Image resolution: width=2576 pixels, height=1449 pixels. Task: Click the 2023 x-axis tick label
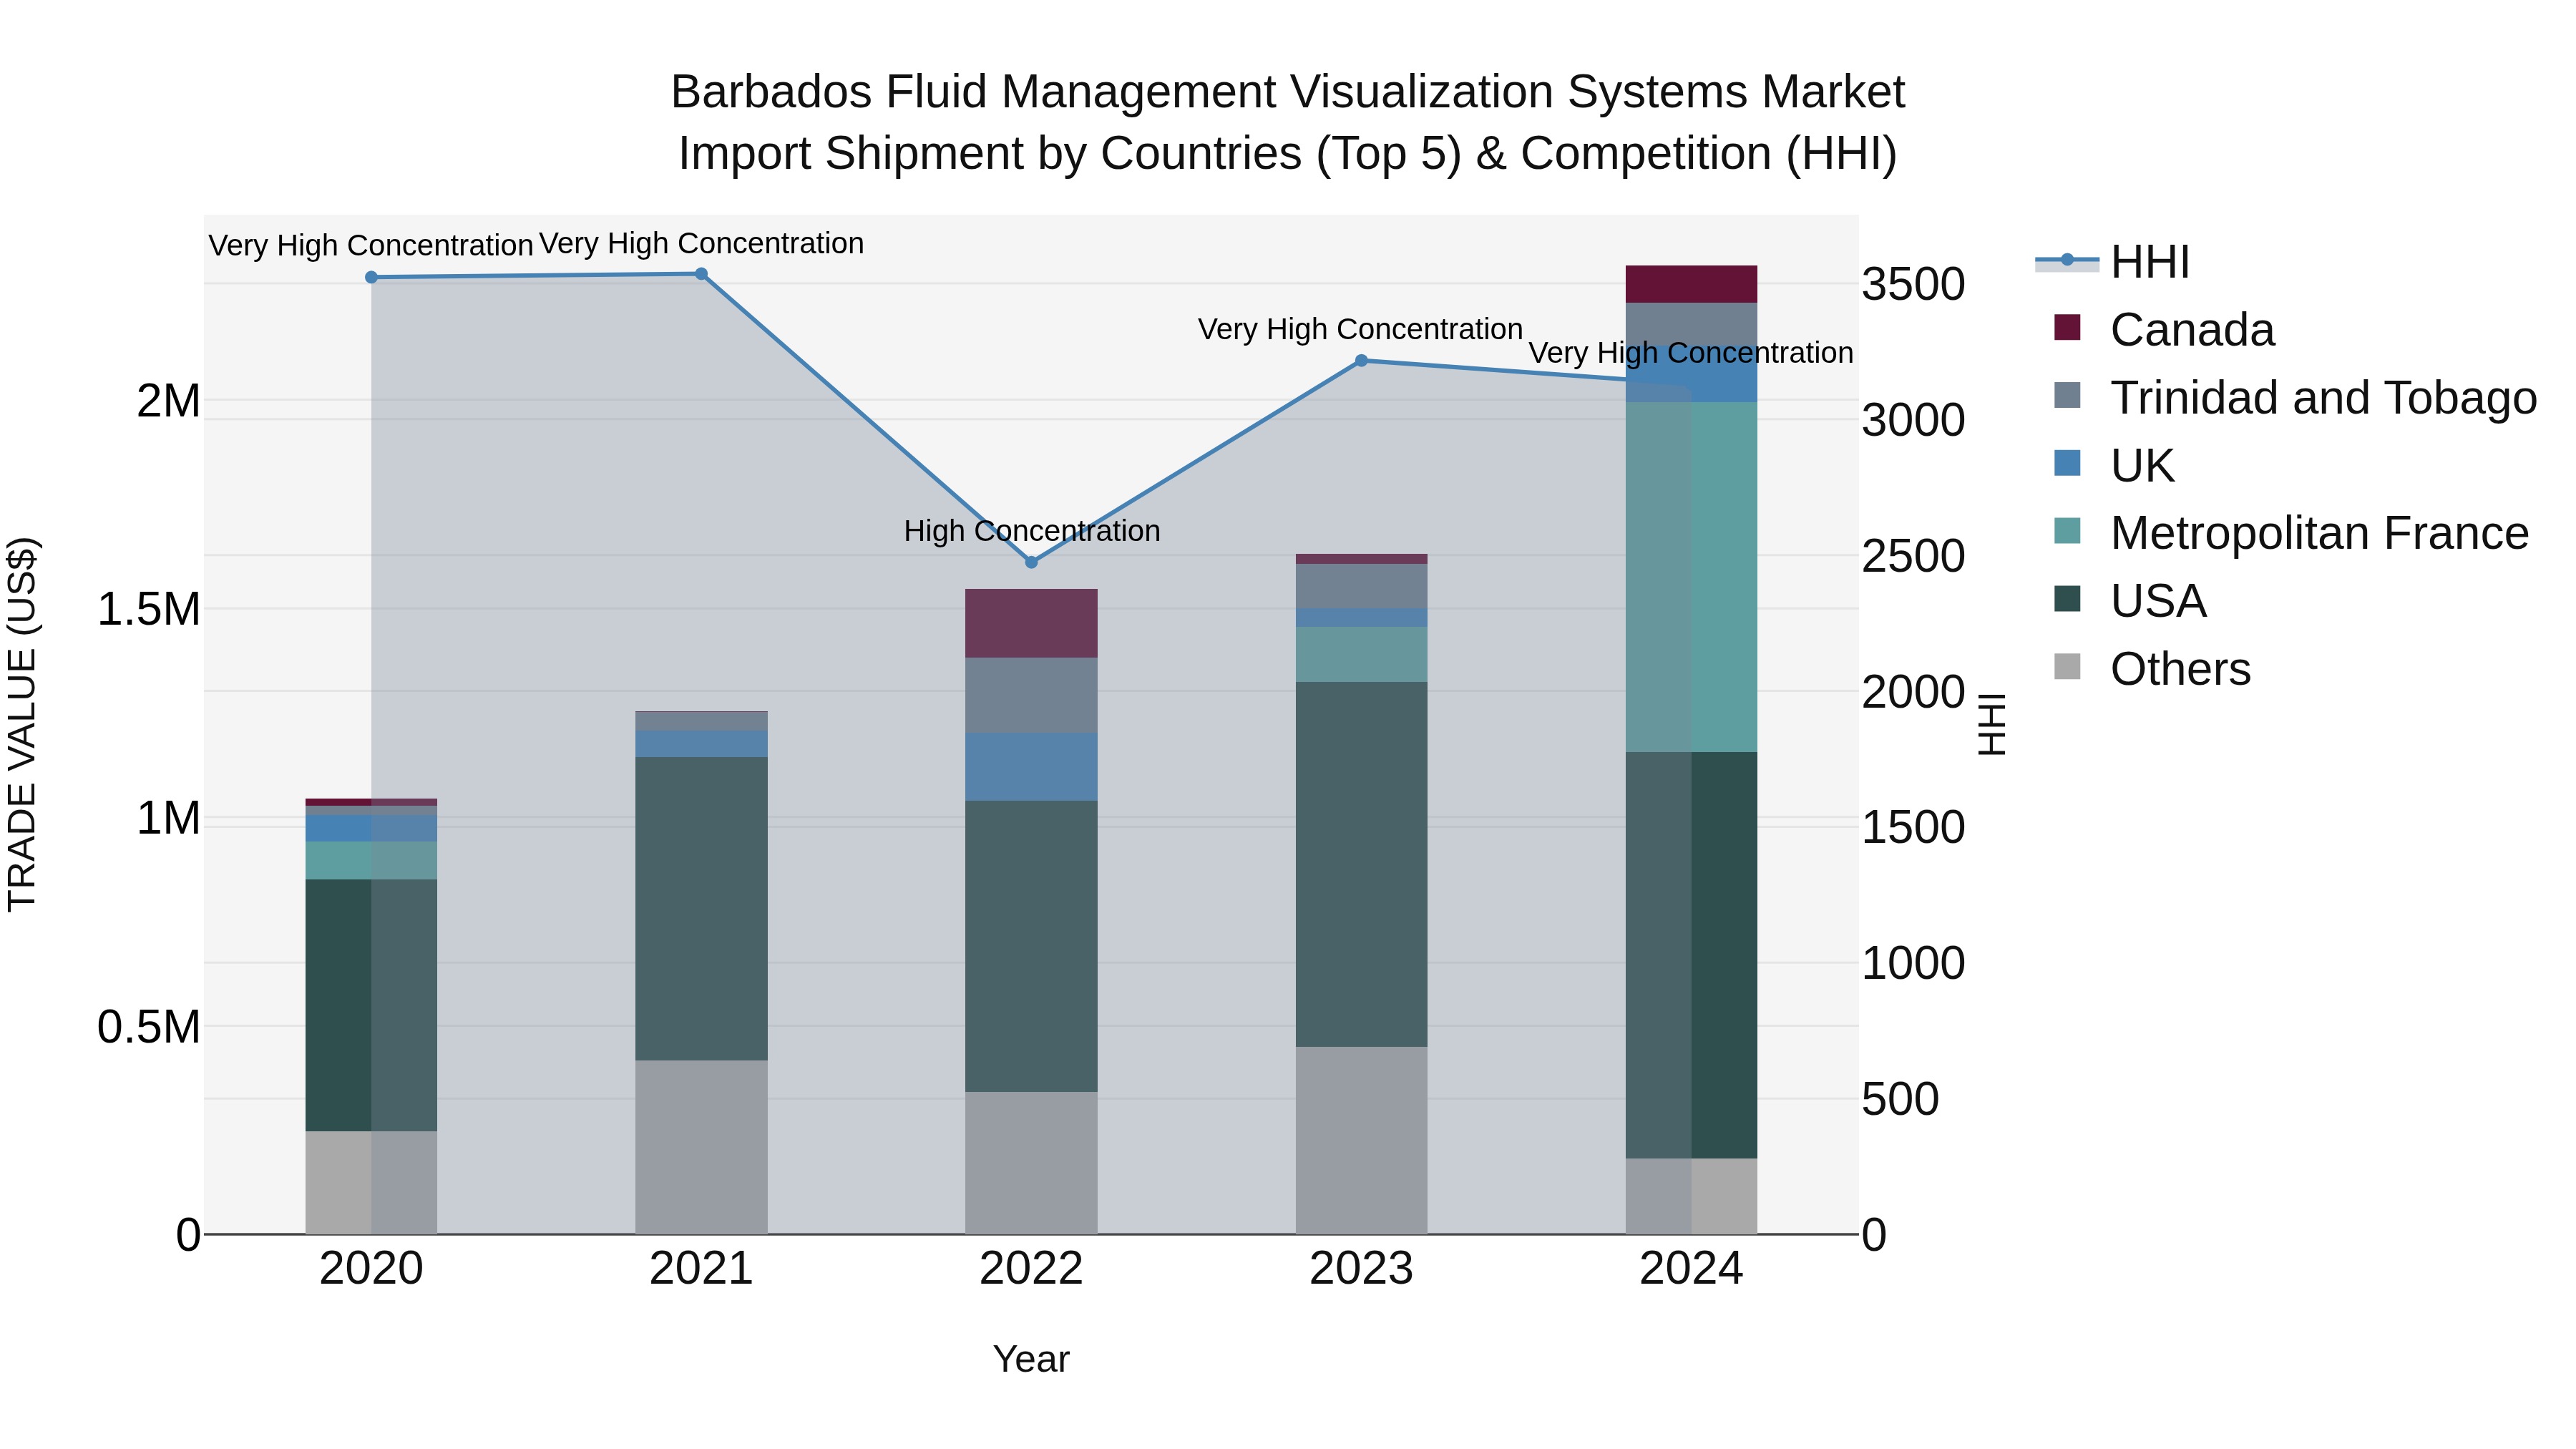pos(1361,1269)
